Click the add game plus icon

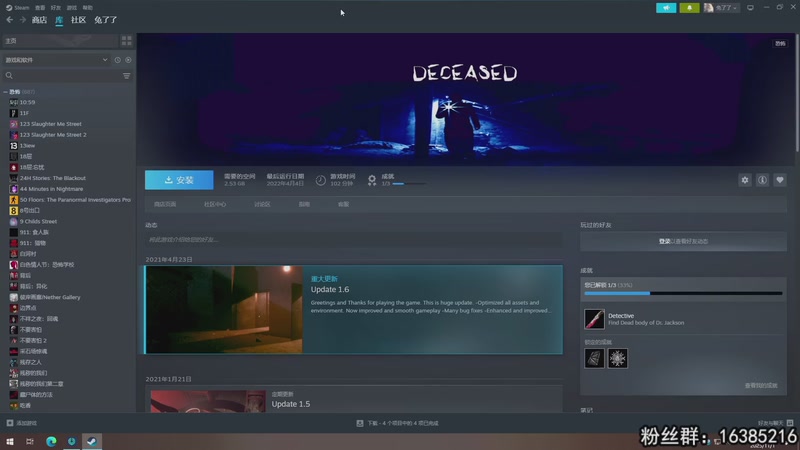point(10,423)
